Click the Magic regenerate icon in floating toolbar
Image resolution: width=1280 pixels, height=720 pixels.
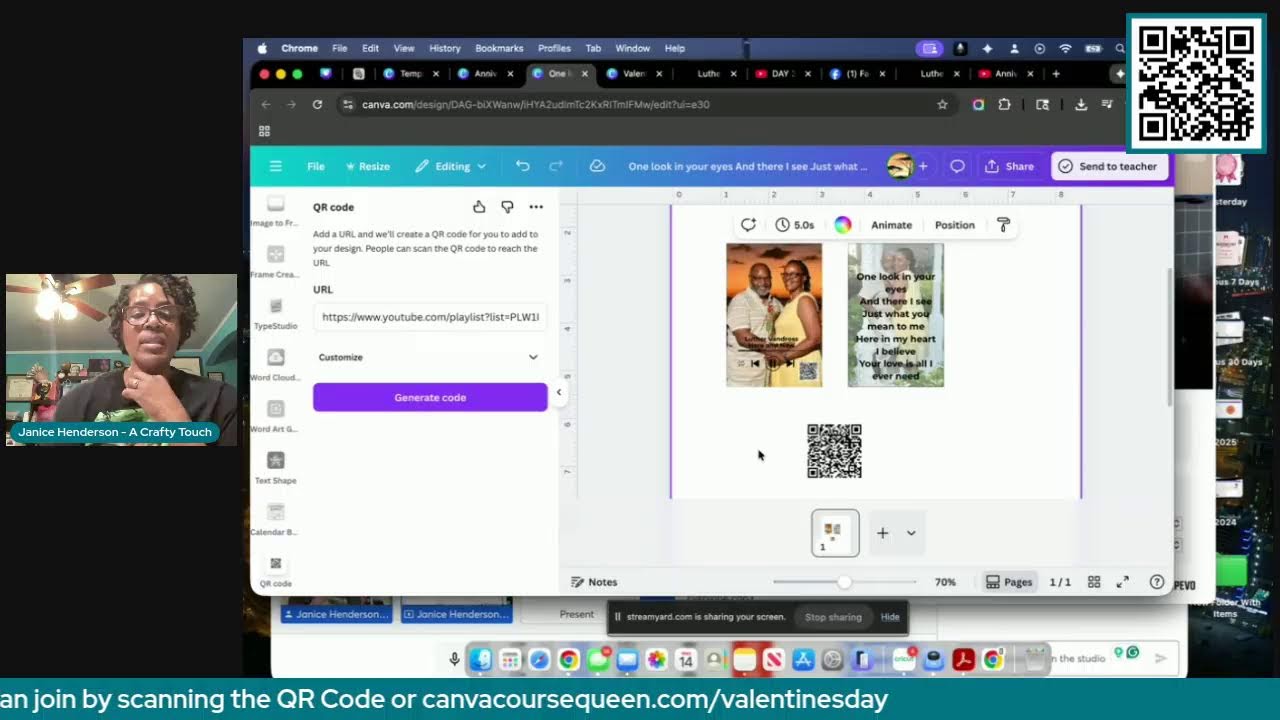click(x=748, y=225)
